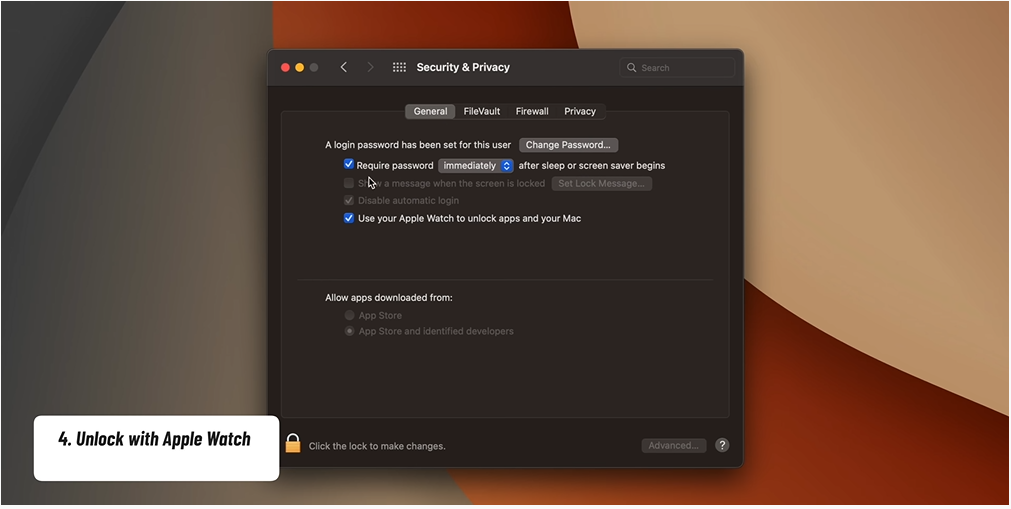Image resolution: width=1011 pixels, height=509 pixels.
Task: Switch to the General tab
Action: (x=430, y=111)
